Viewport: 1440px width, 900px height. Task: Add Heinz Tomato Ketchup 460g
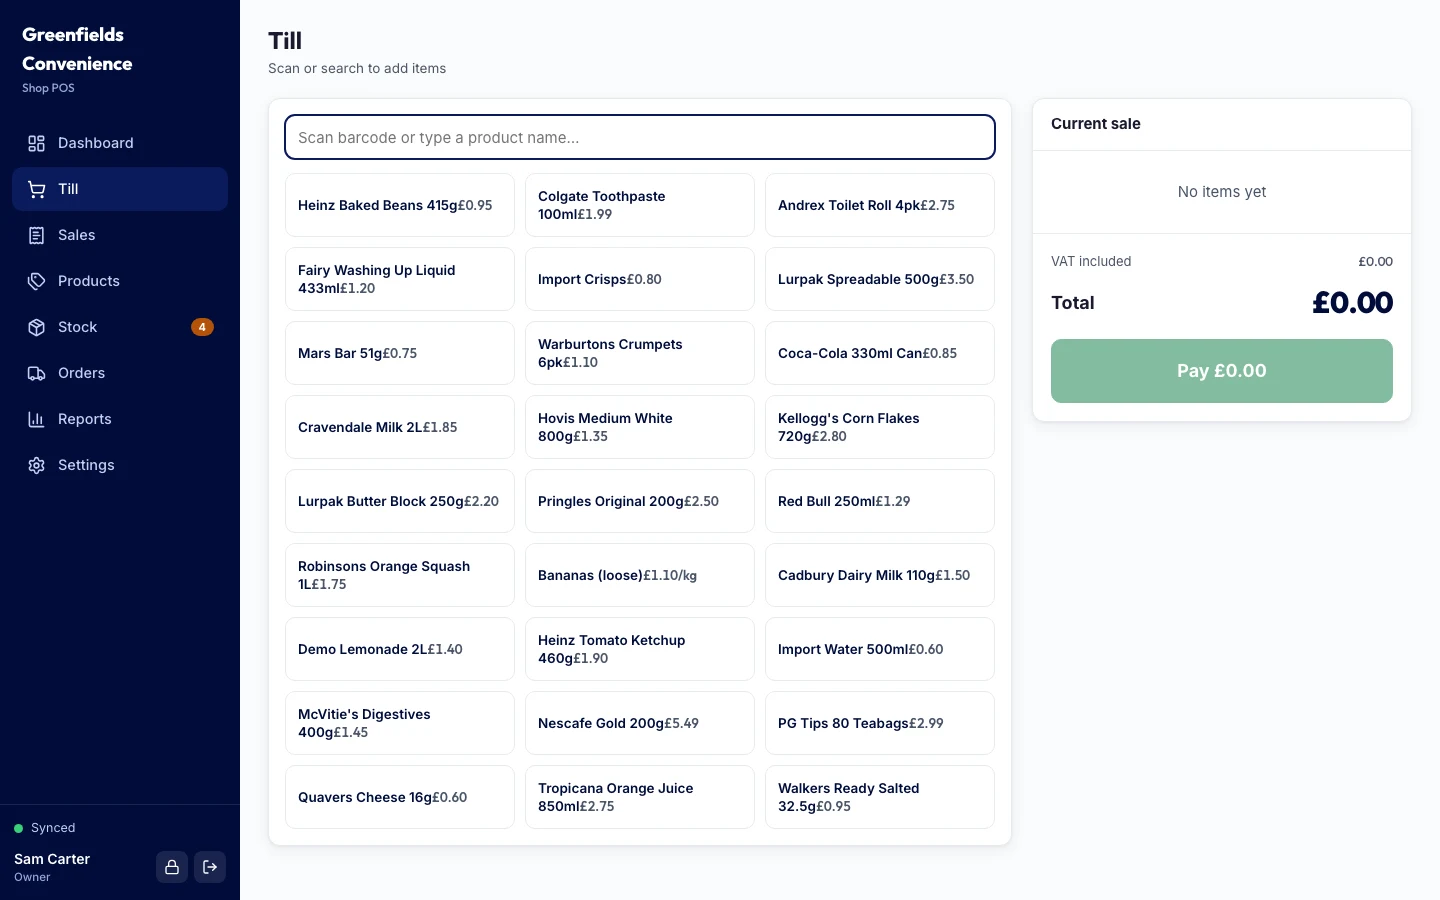click(640, 649)
